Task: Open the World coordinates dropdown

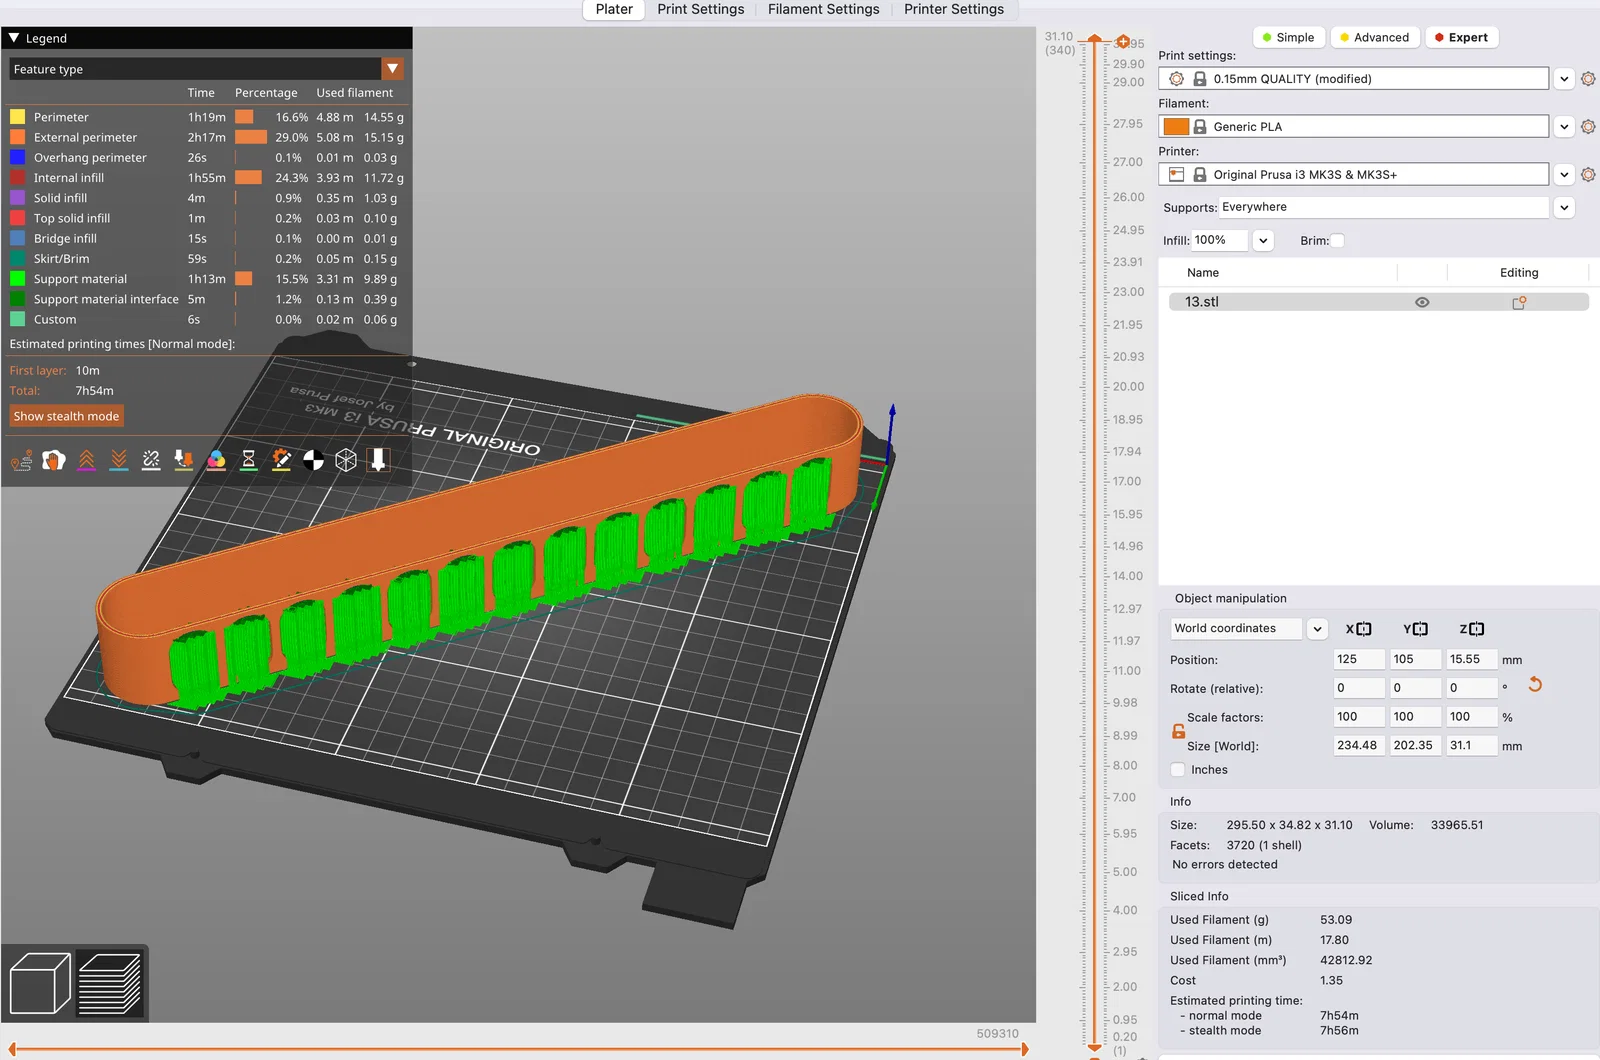Action: pos(1317,629)
